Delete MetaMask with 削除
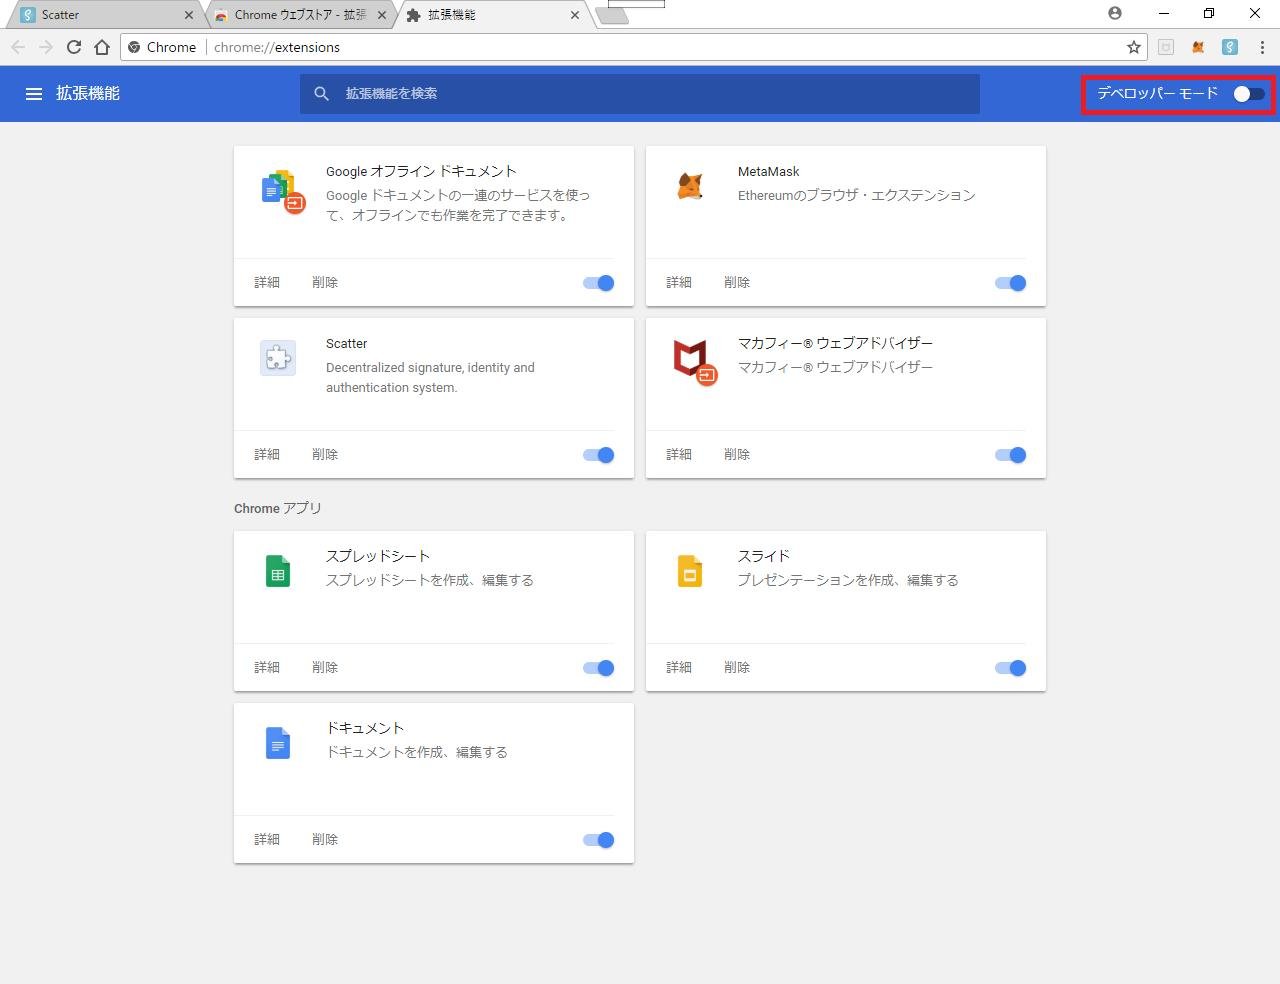1280x984 pixels. pos(737,283)
